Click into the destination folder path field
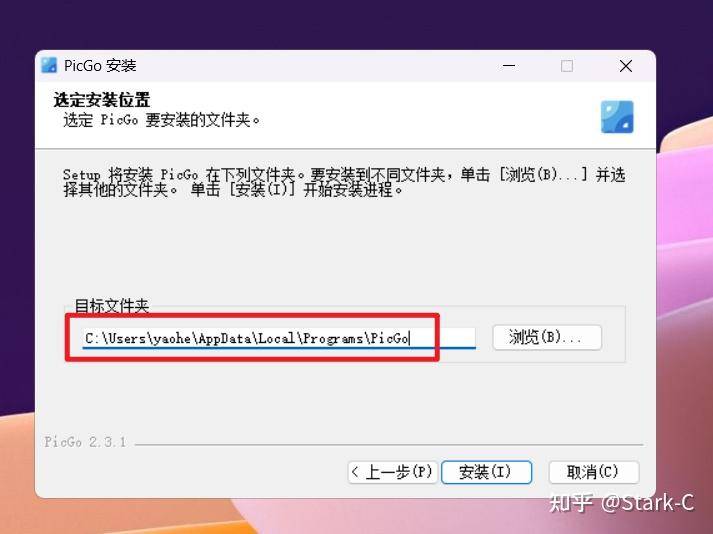The width and height of the screenshot is (713, 534). (279, 338)
